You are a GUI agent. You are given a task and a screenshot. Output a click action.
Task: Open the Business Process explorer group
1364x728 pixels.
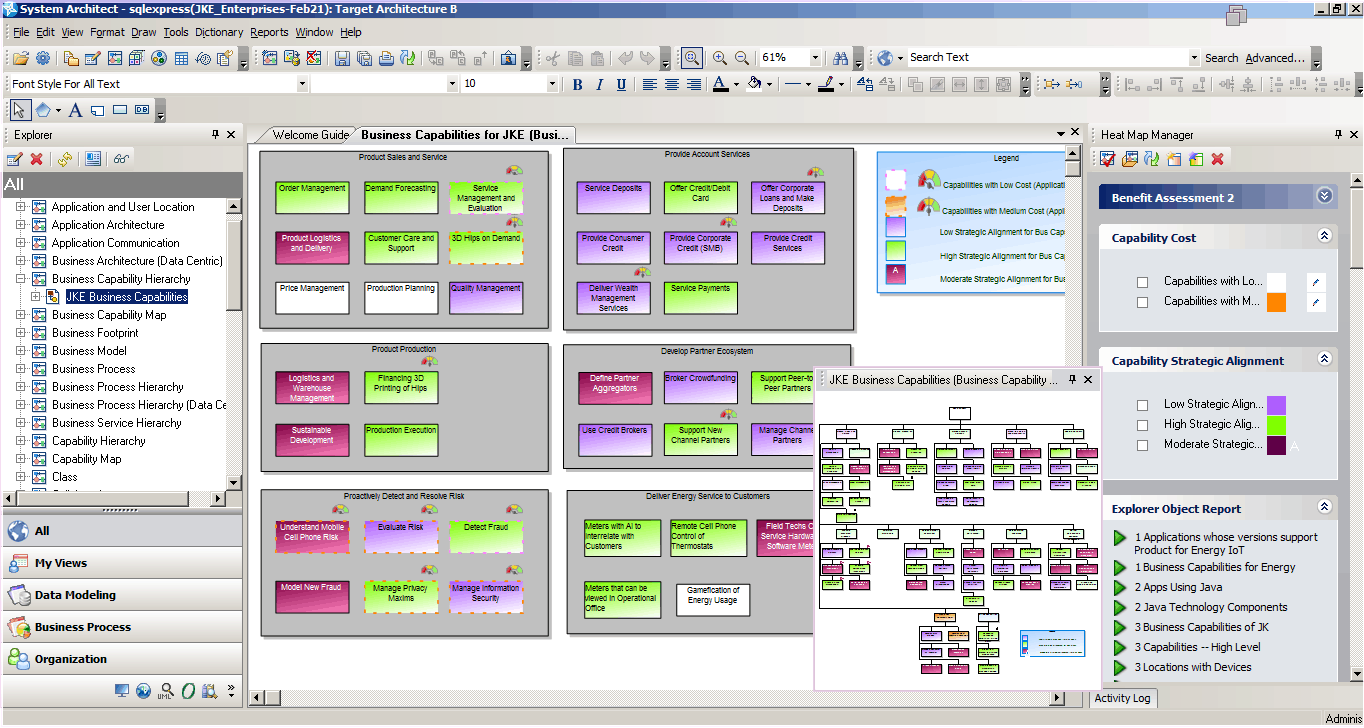pyautogui.click(x=122, y=627)
